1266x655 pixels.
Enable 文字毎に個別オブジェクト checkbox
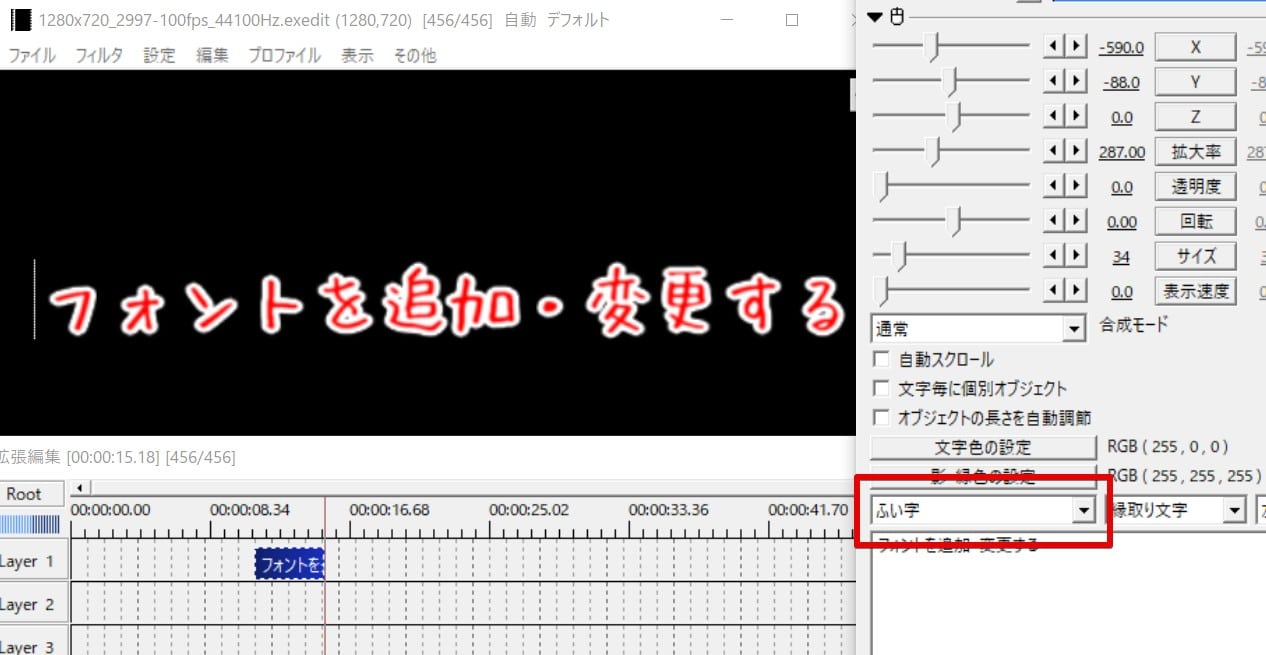[882, 388]
